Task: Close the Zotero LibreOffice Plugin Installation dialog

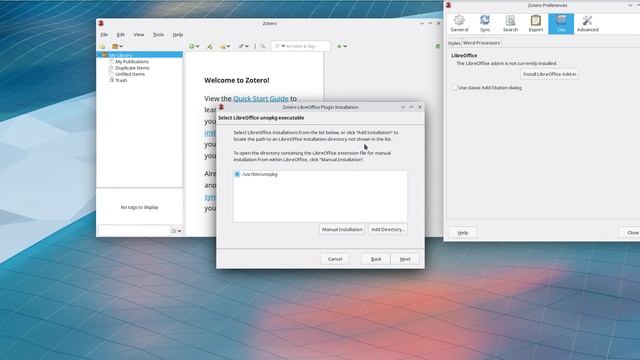Action: (420, 107)
